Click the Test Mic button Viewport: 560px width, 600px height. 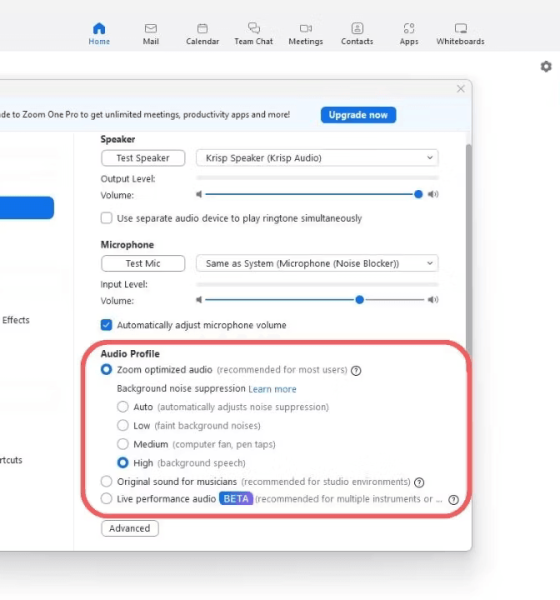(143, 264)
